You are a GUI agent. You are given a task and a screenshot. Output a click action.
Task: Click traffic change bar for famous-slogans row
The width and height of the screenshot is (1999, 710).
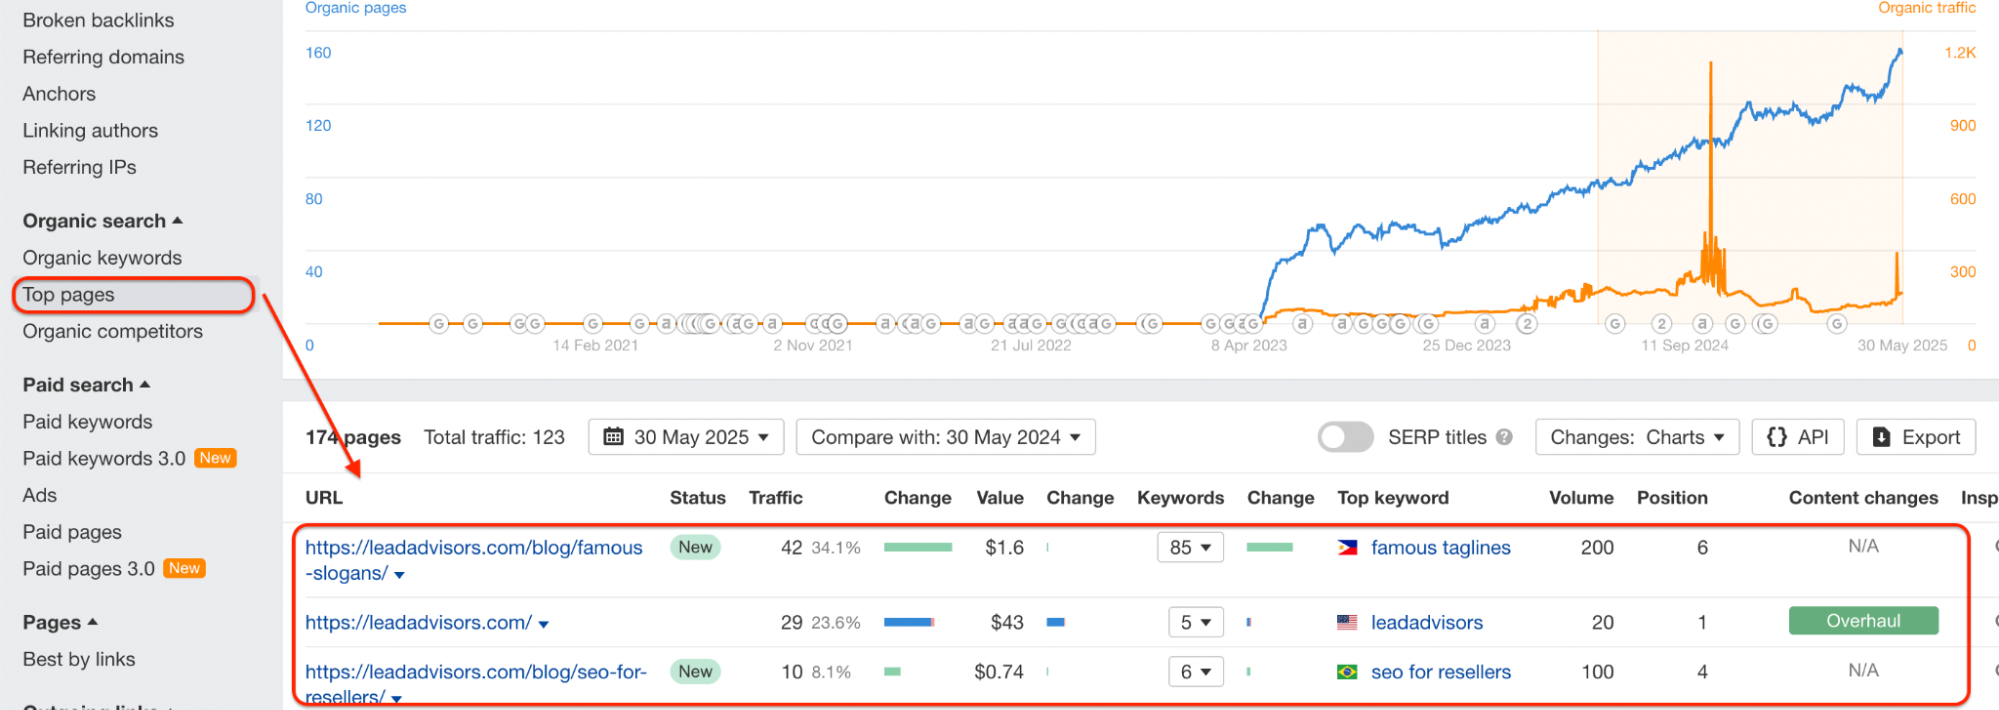point(918,547)
